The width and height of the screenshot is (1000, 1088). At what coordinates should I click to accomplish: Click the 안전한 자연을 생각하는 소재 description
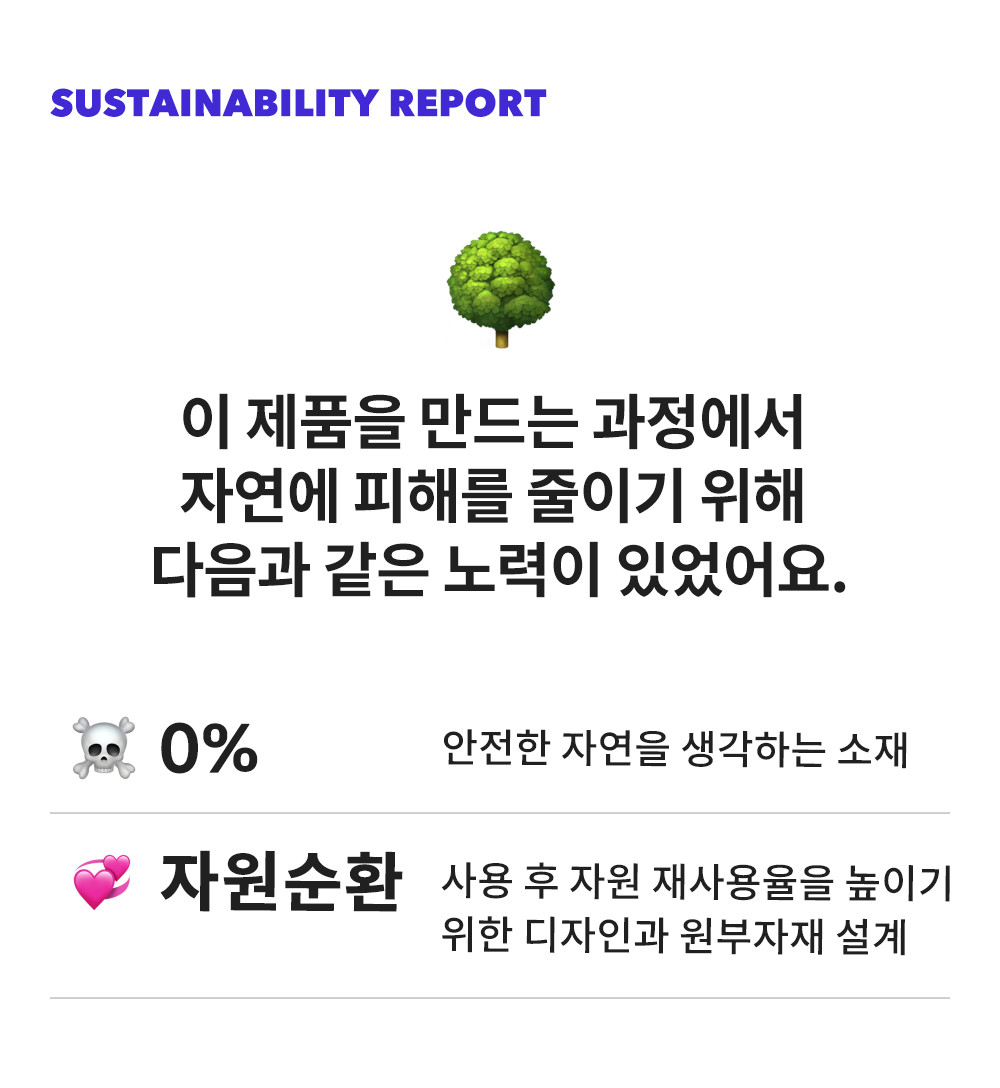(675, 749)
